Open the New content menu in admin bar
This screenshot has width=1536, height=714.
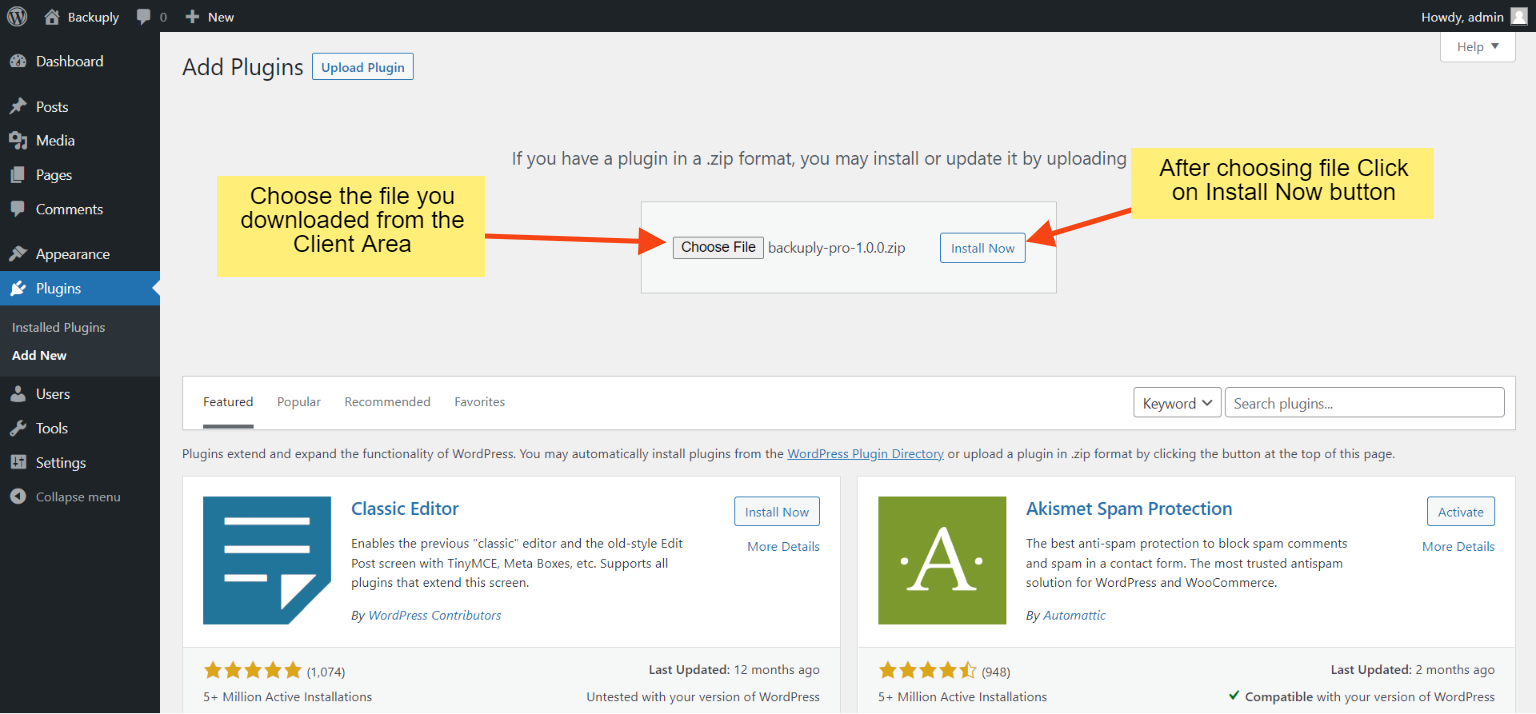[210, 17]
